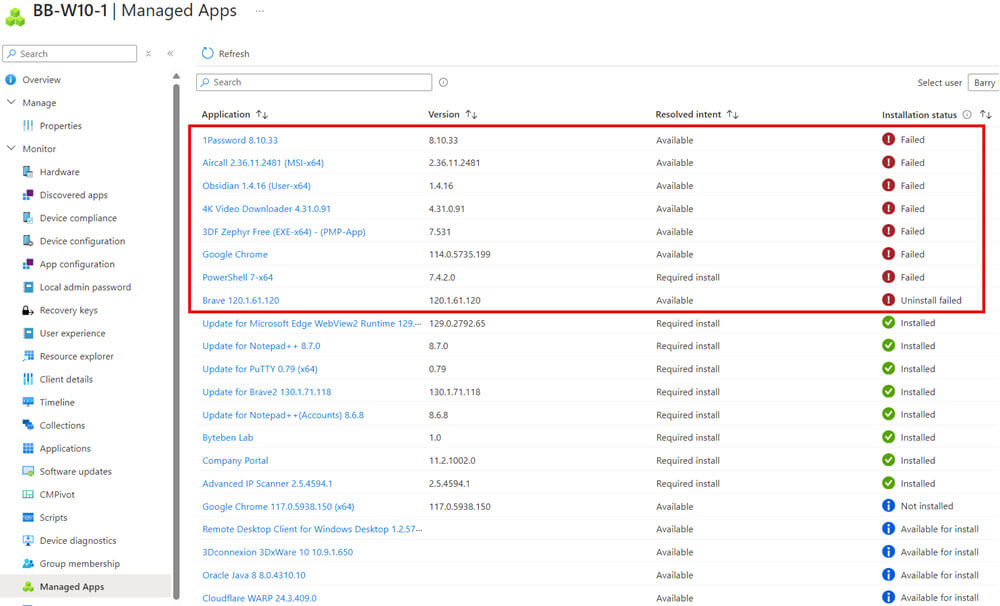Click the Client details icon
Image resolution: width=1000 pixels, height=606 pixels.
tap(28, 379)
